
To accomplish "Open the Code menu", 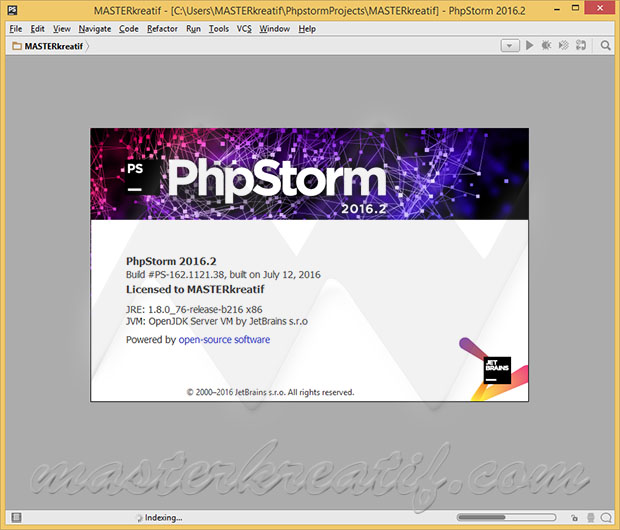I will (129, 28).
